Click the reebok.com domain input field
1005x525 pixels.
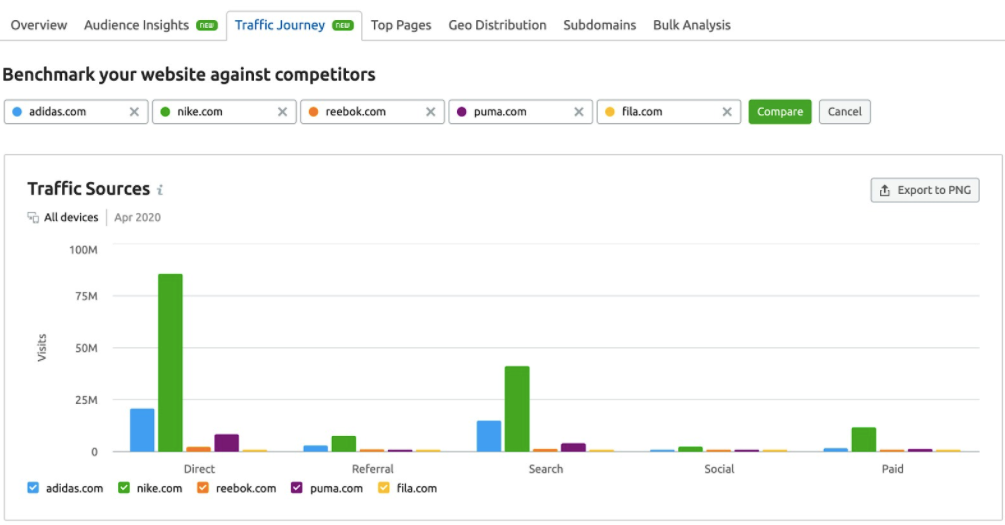[372, 112]
